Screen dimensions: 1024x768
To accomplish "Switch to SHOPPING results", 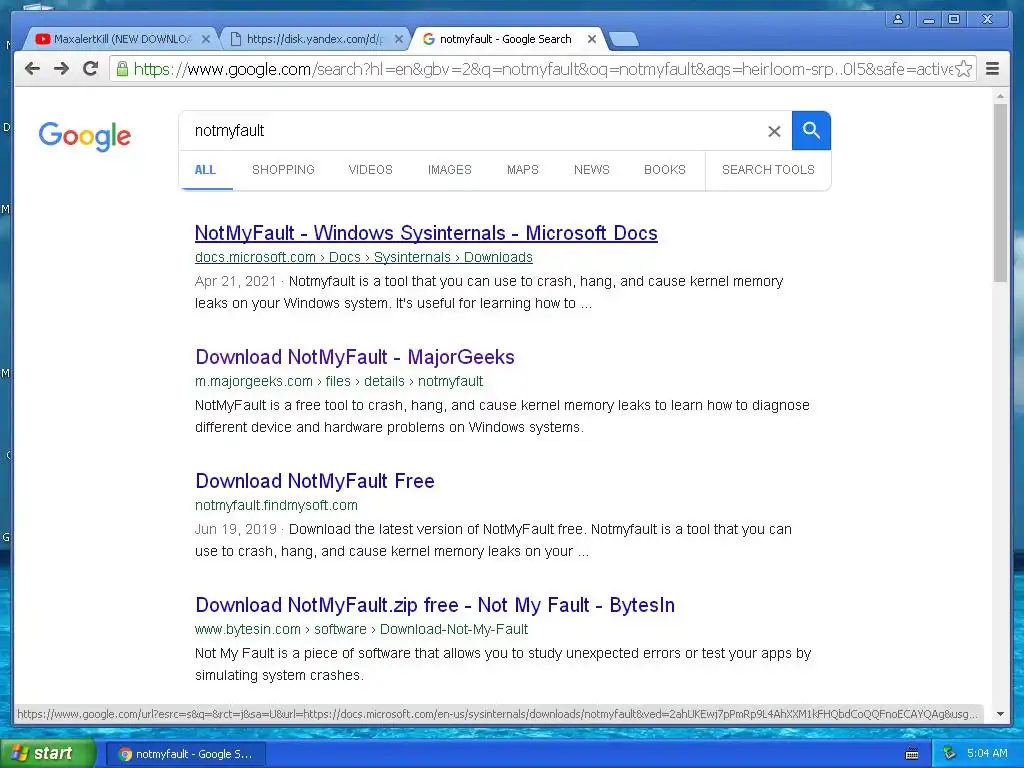I will pos(283,170).
